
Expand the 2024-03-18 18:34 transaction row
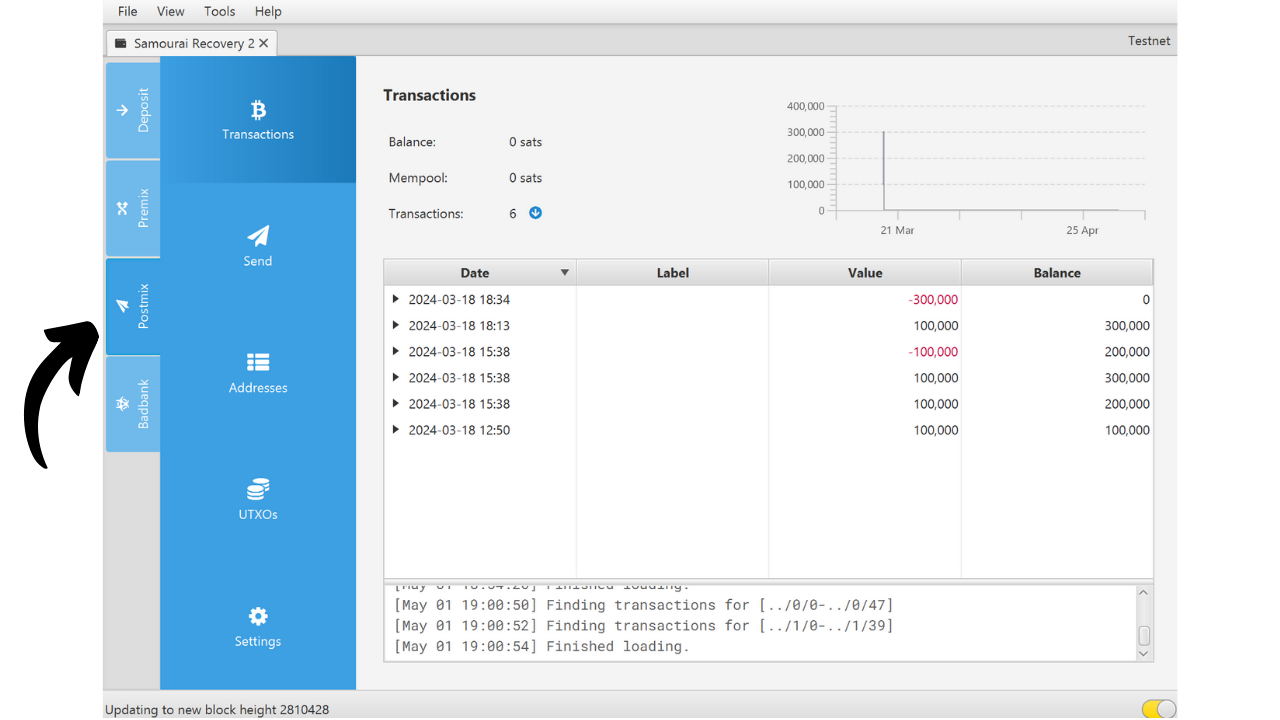click(396, 299)
